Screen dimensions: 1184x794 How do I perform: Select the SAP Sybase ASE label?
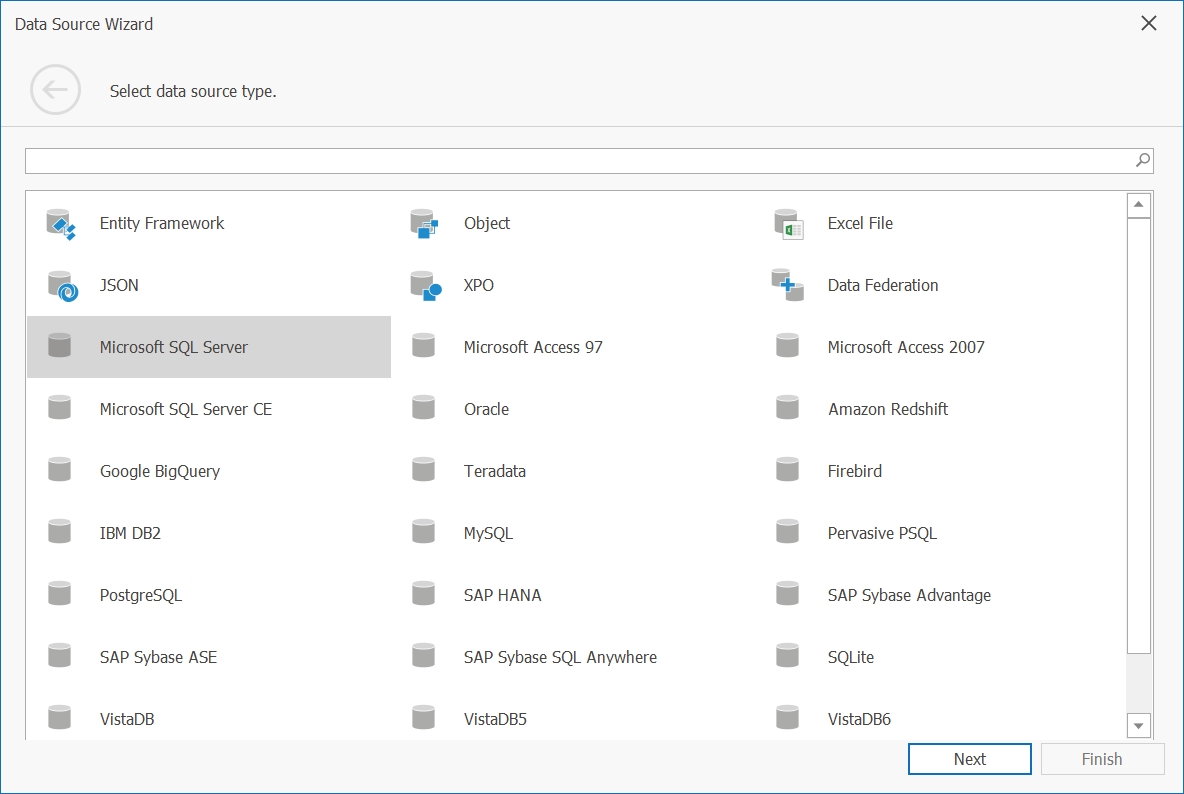(x=159, y=657)
